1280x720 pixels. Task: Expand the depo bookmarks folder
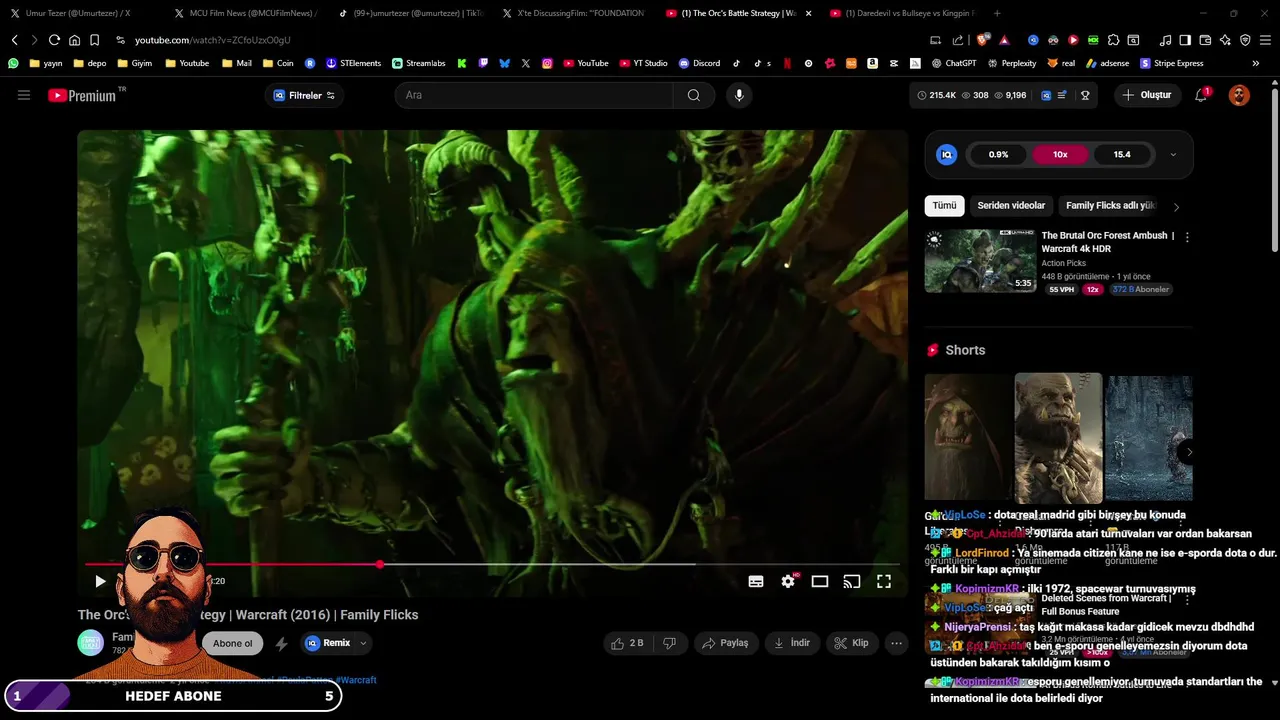(x=89, y=63)
